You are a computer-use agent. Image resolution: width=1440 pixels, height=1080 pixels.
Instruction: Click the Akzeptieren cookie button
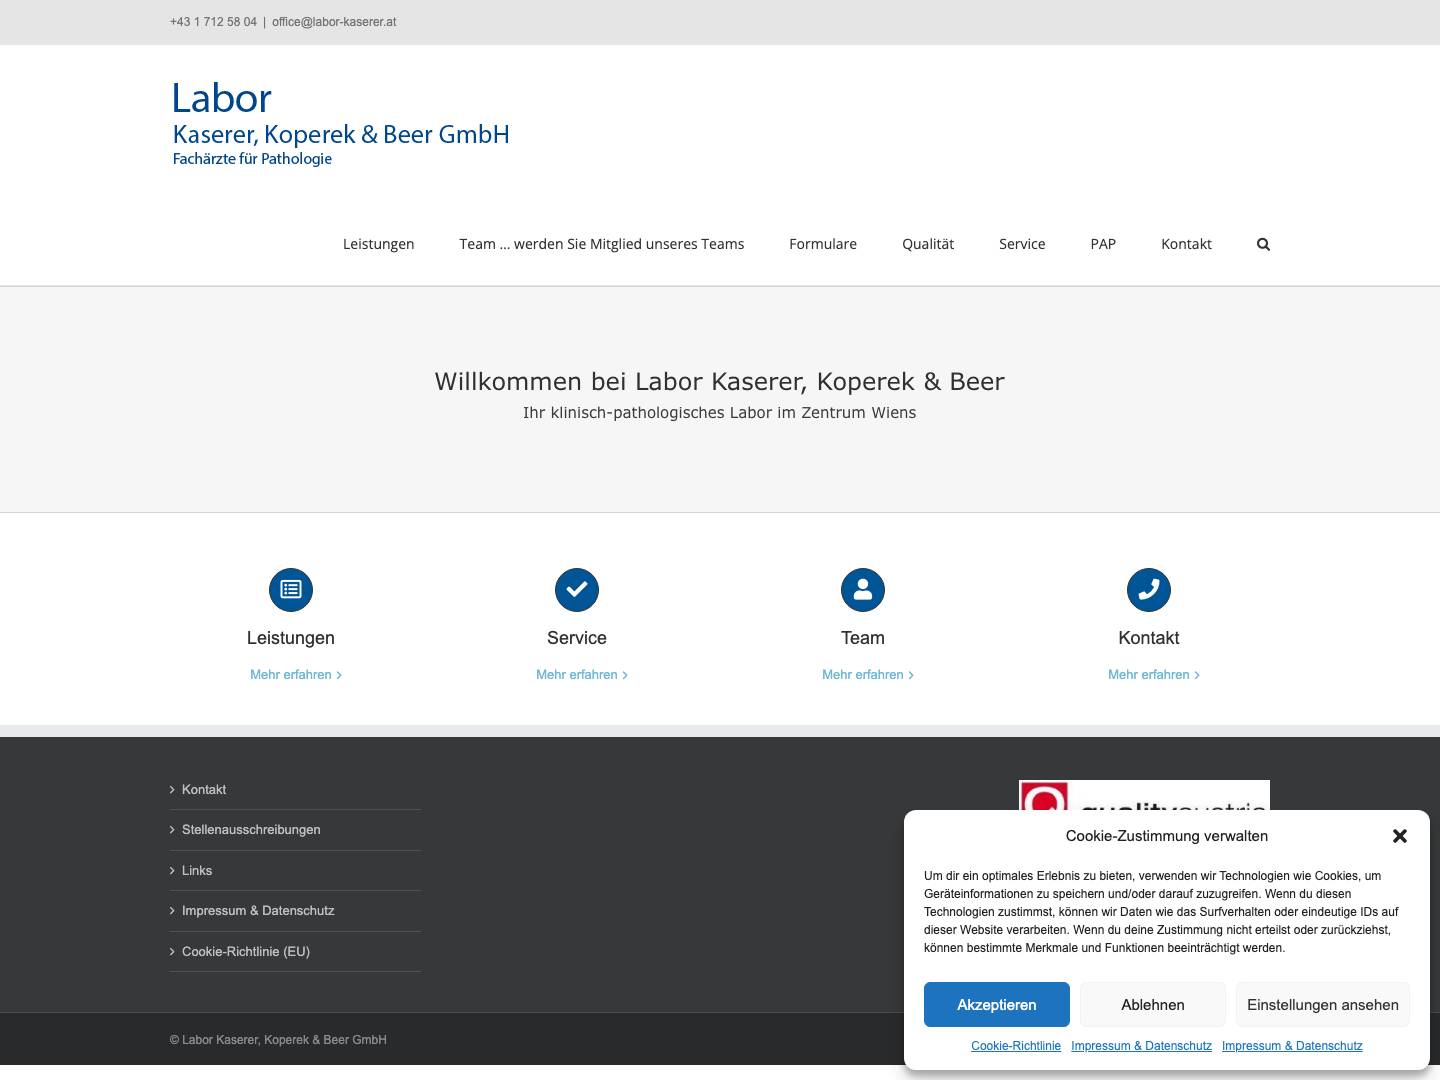(996, 1004)
